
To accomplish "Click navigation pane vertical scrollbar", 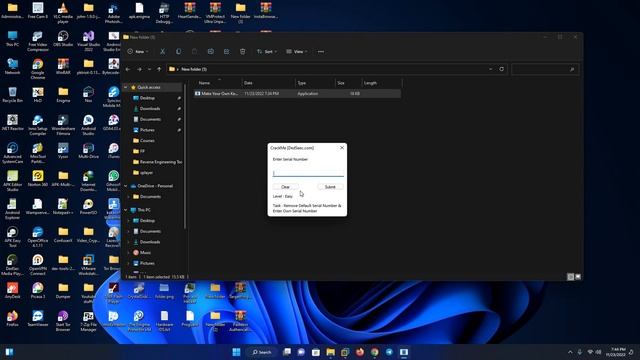I will [186, 155].
